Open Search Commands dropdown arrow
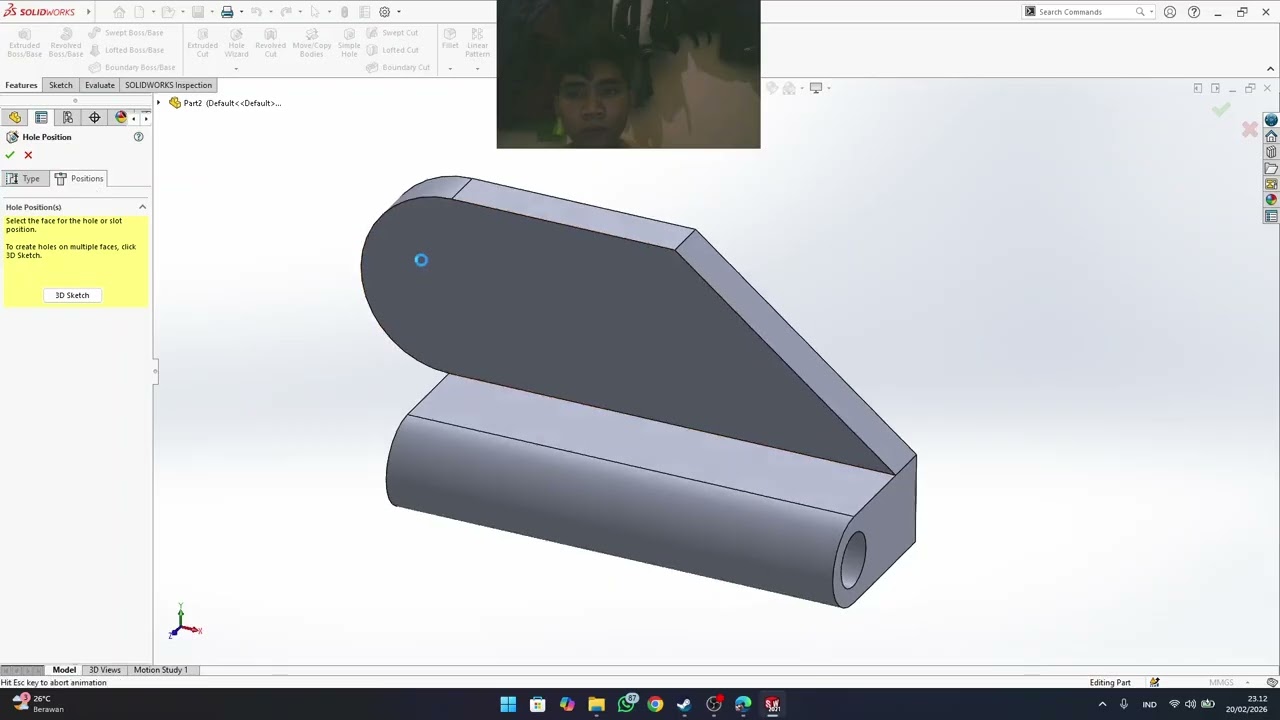The width and height of the screenshot is (1280, 720). coord(1151,12)
